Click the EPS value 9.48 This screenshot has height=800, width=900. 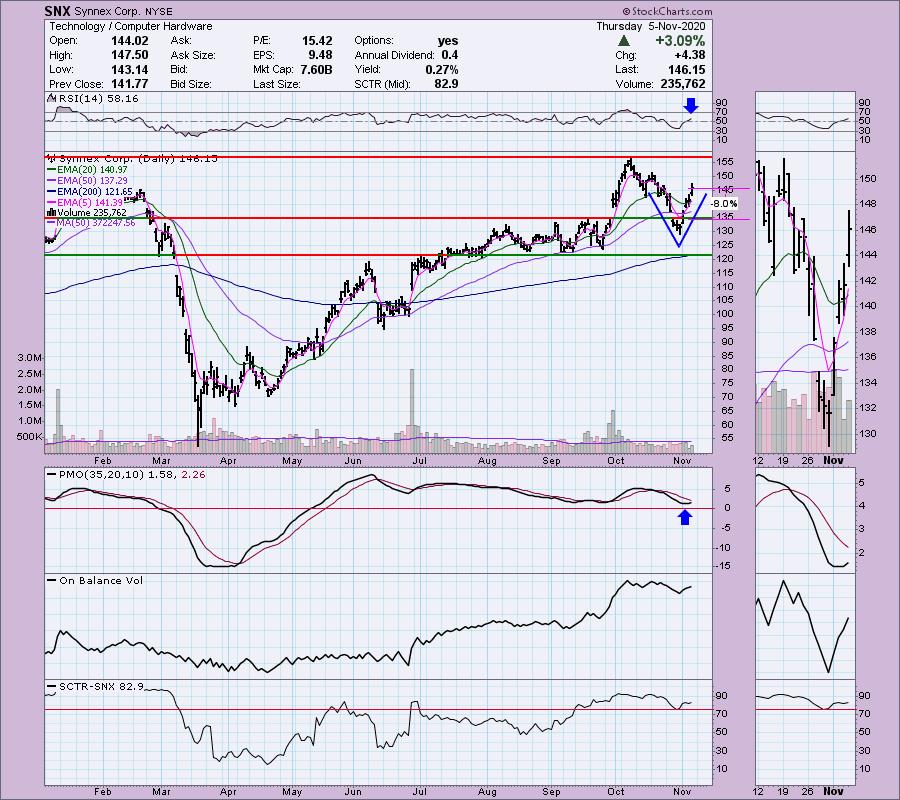point(320,55)
